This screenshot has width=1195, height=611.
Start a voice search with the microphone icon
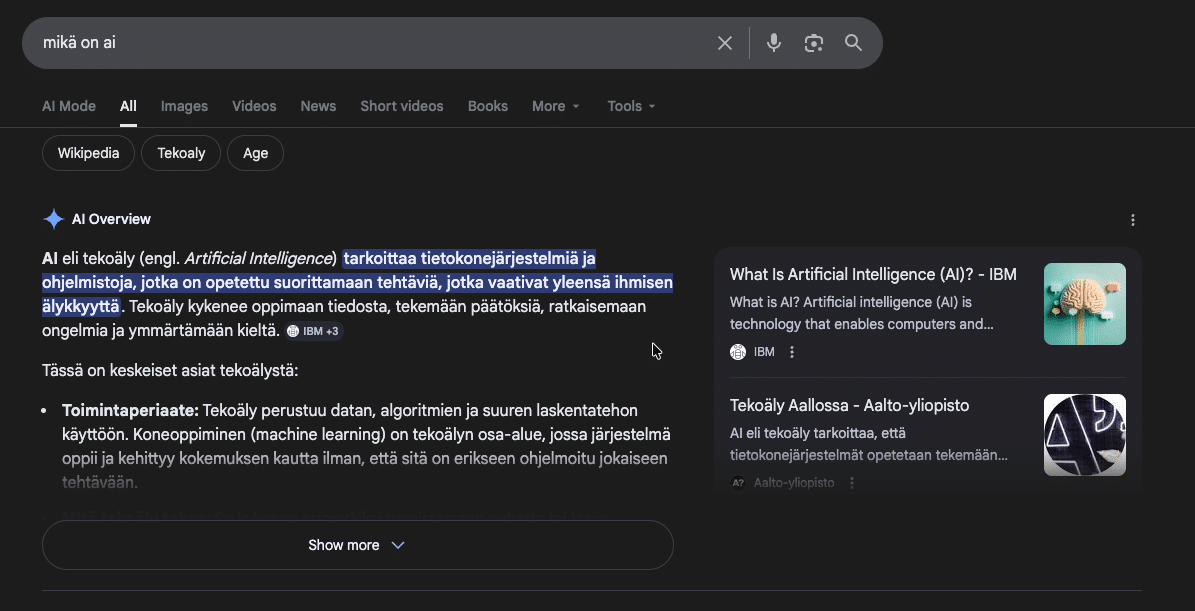[773, 42]
